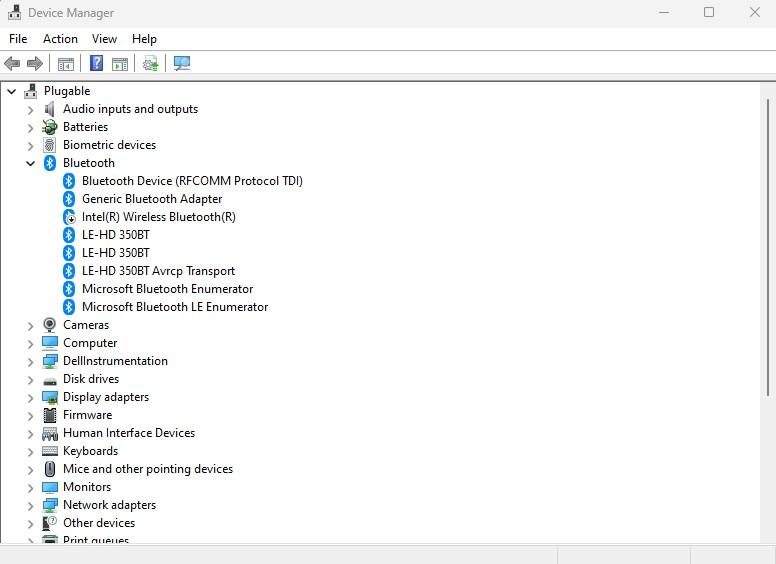Expand the Disk drives chevron
The width and height of the screenshot is (776, 564).
(x=31, y=380)
